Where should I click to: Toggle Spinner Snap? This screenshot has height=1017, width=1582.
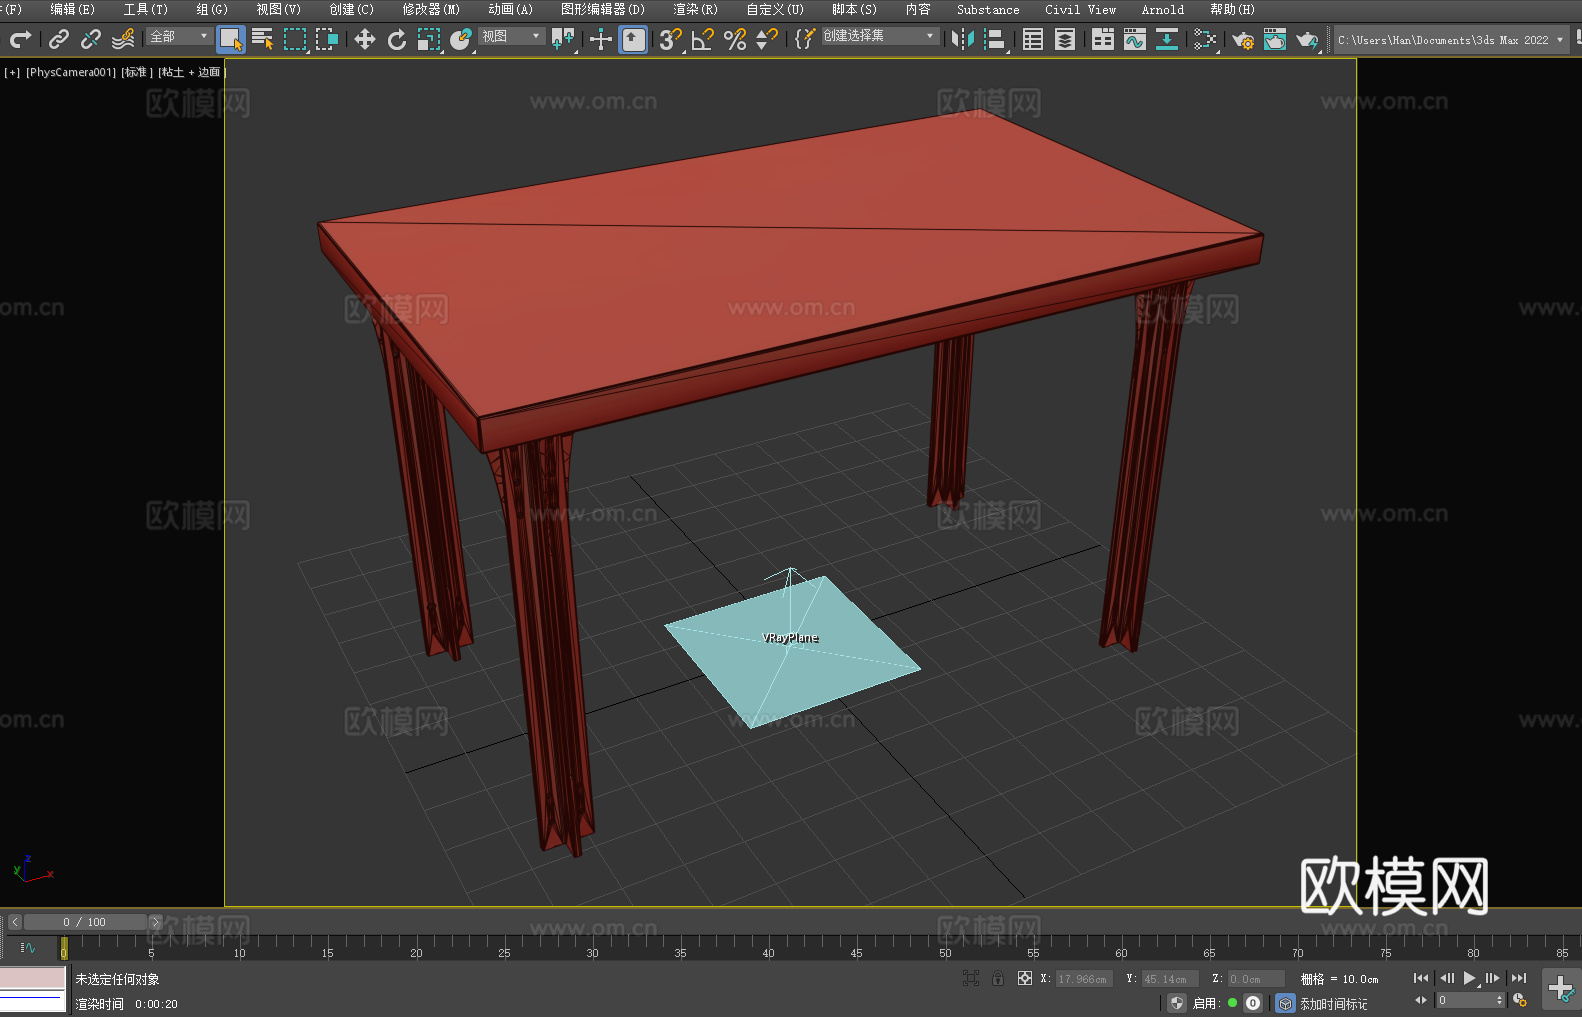(767, 39)
